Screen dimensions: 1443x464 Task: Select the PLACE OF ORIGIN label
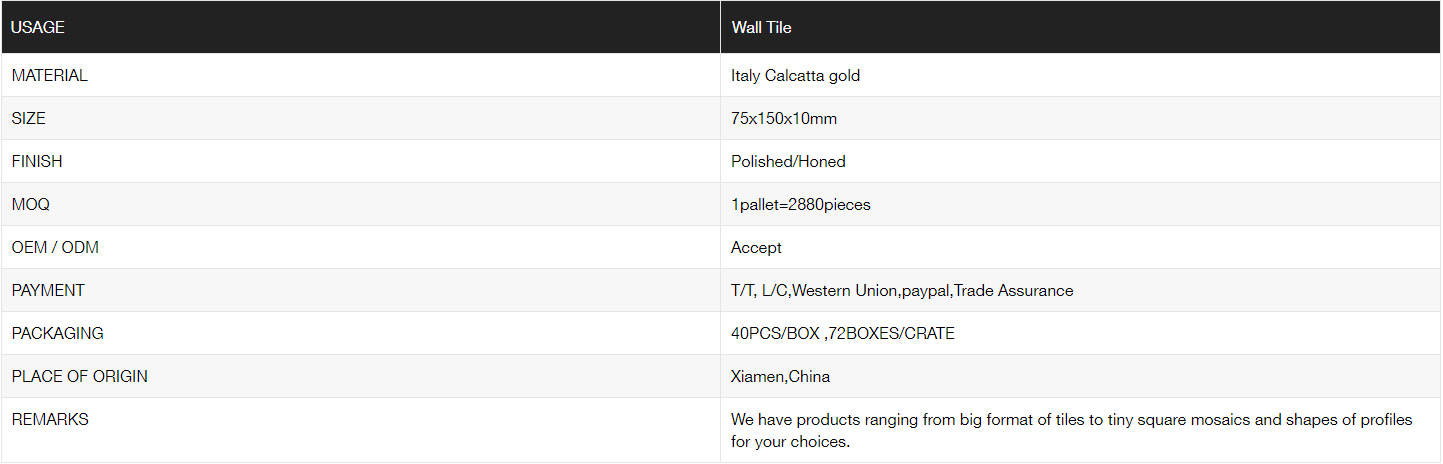[80, 376]
